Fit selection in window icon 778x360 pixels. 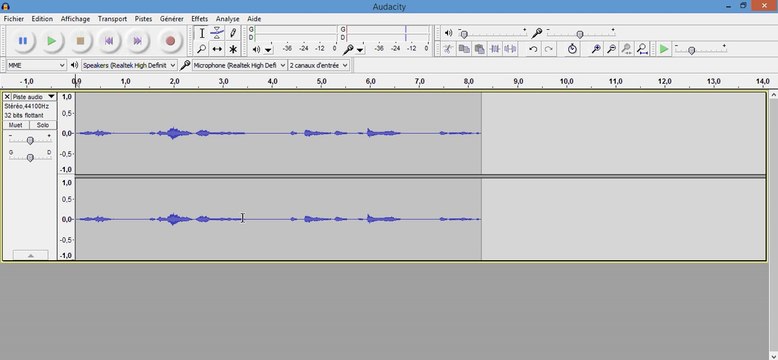[627, 49]
